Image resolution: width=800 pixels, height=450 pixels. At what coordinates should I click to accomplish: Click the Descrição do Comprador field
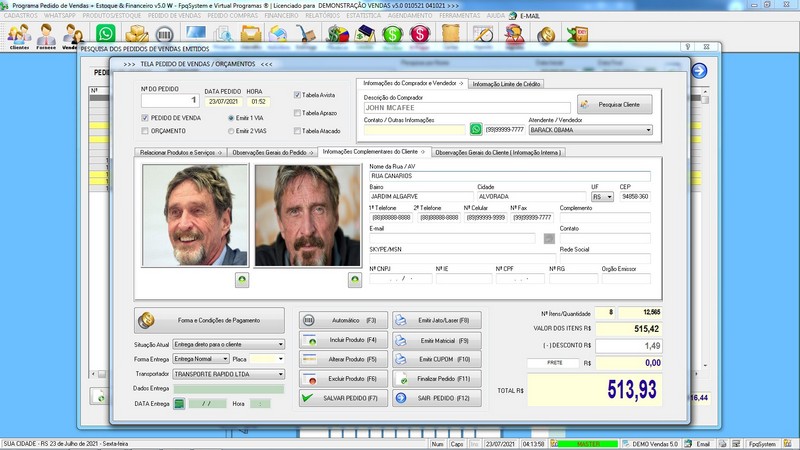467,108
